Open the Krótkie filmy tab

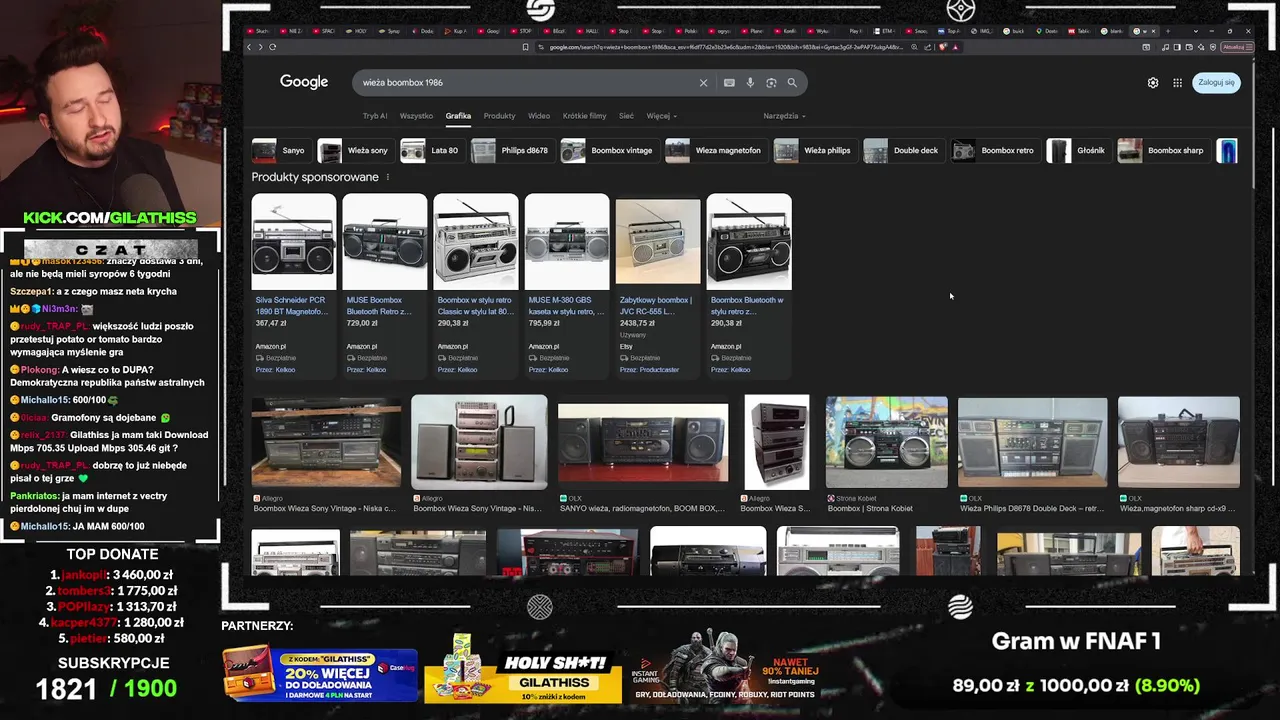click(584, 116)
